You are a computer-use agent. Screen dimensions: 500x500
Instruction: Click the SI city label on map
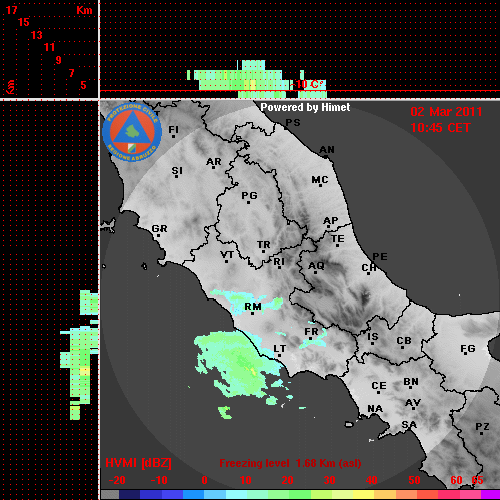tap(177, 171)
